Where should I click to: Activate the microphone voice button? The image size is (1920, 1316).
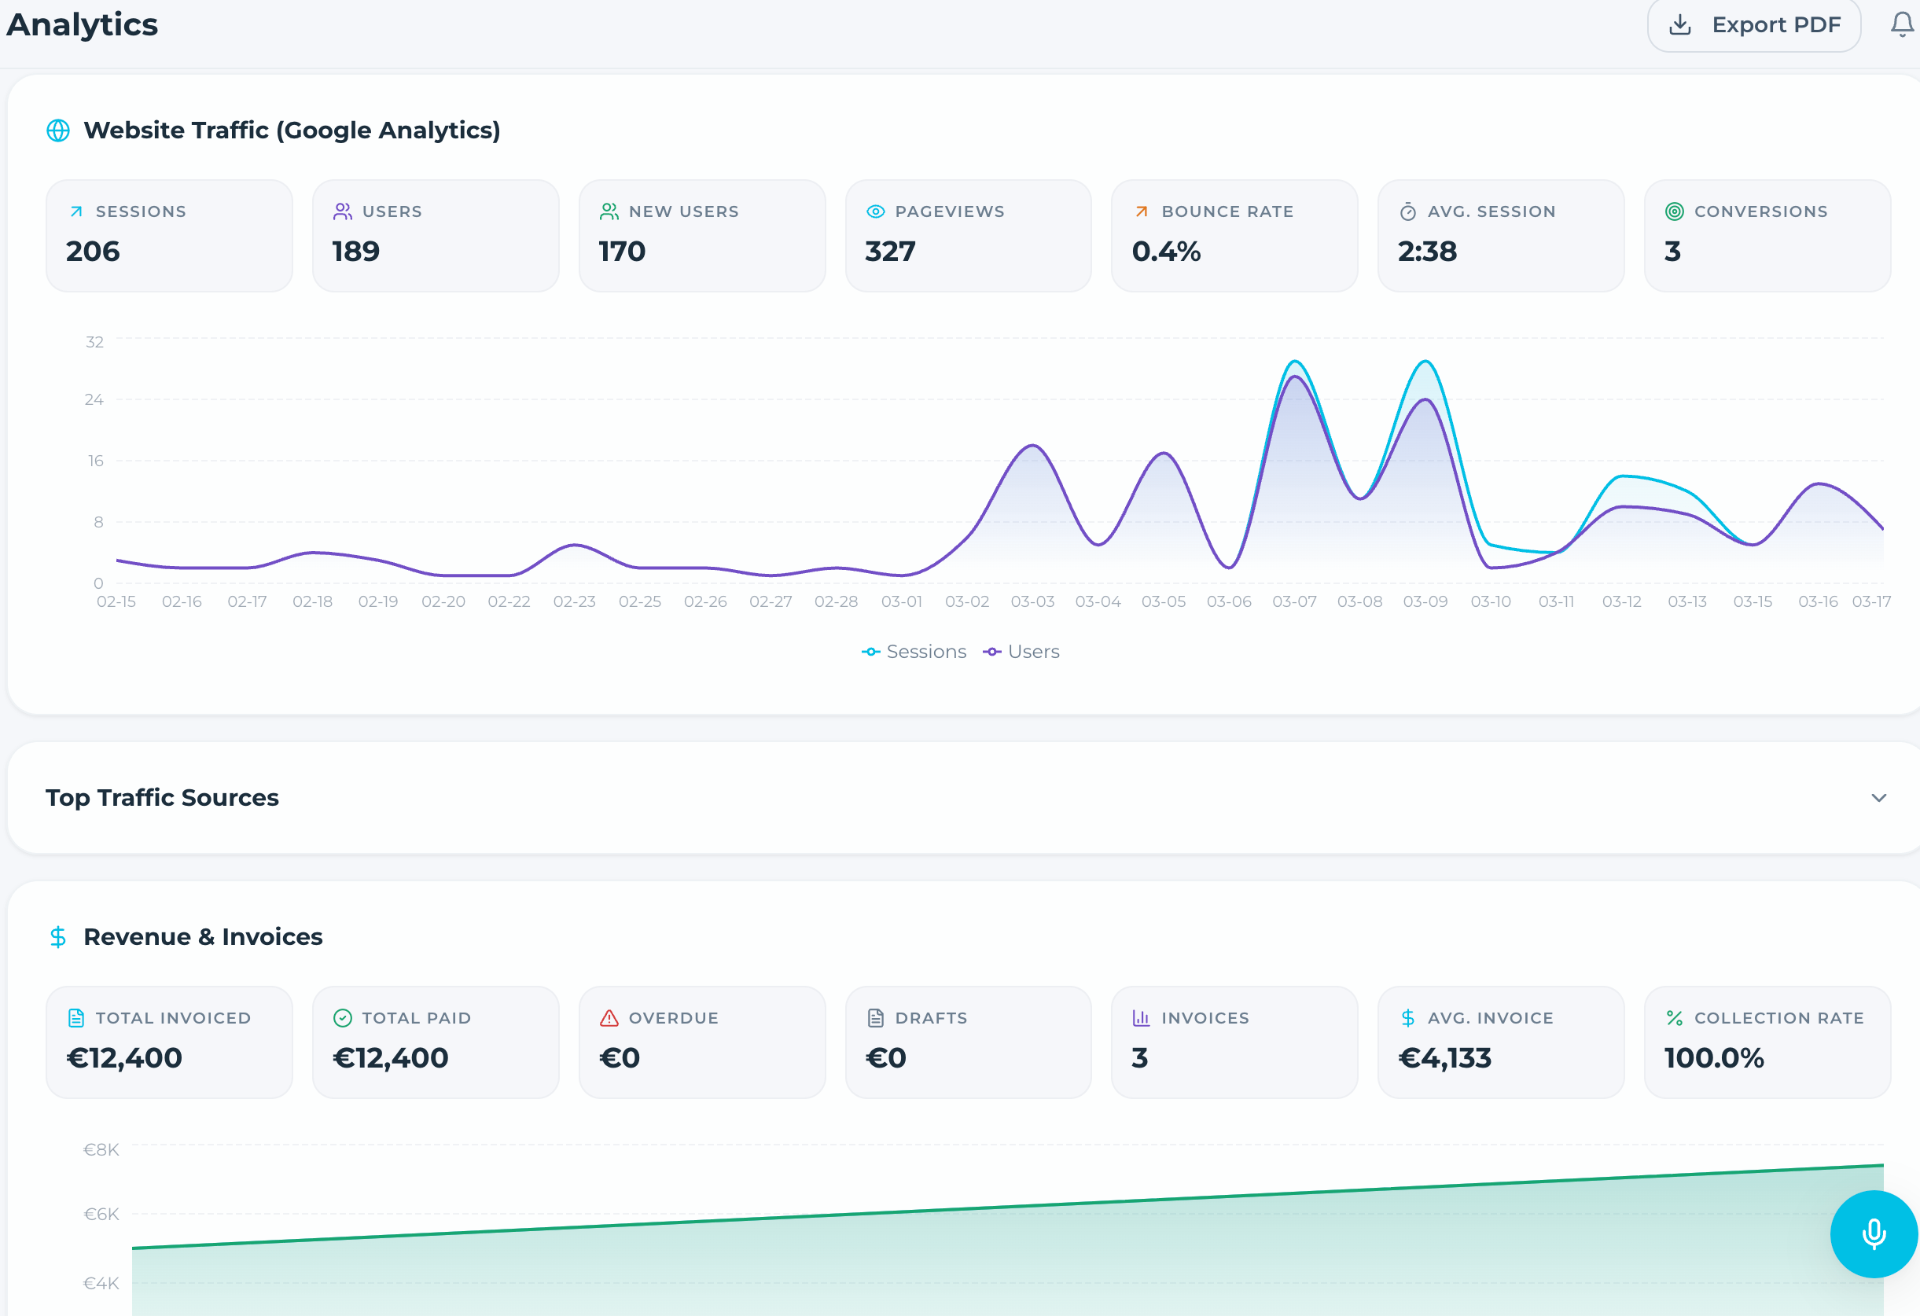click(1873, 1233)
